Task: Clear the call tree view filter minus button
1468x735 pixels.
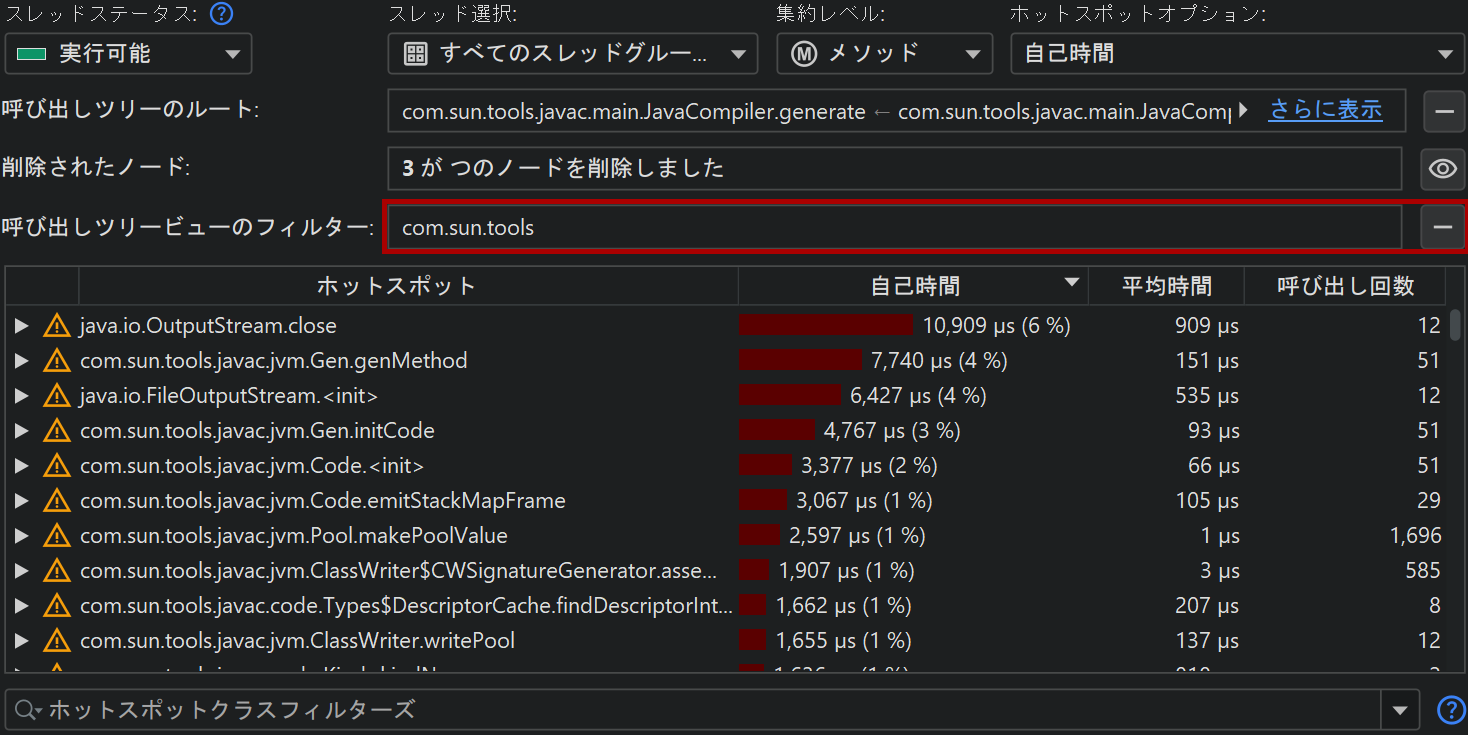Action: pos(1442,228)
